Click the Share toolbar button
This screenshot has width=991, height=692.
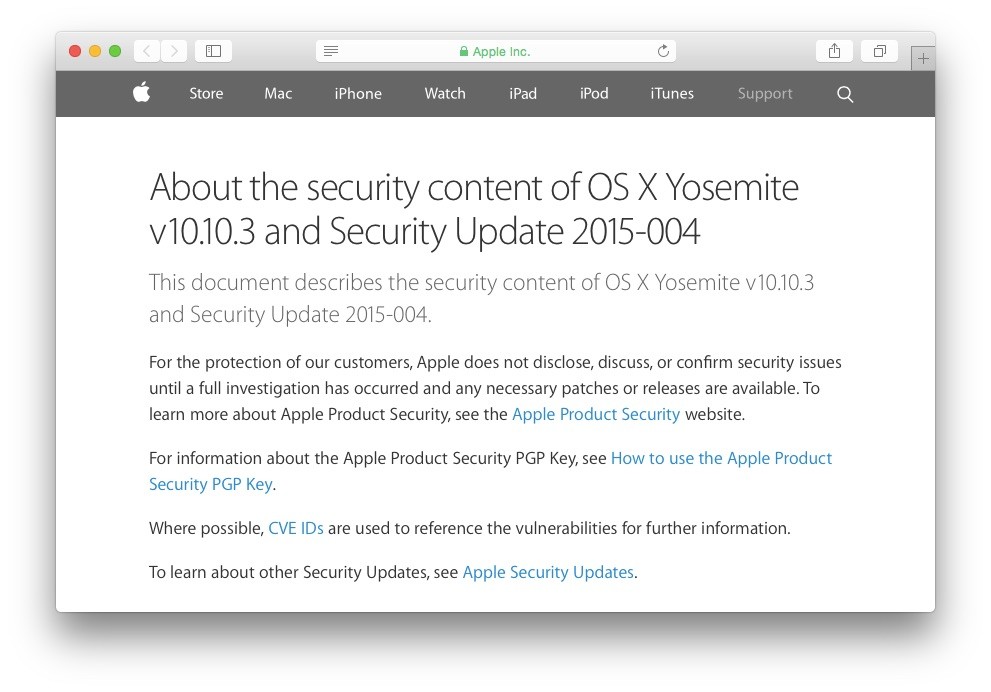pyautogui.click(x=834, y=51)
